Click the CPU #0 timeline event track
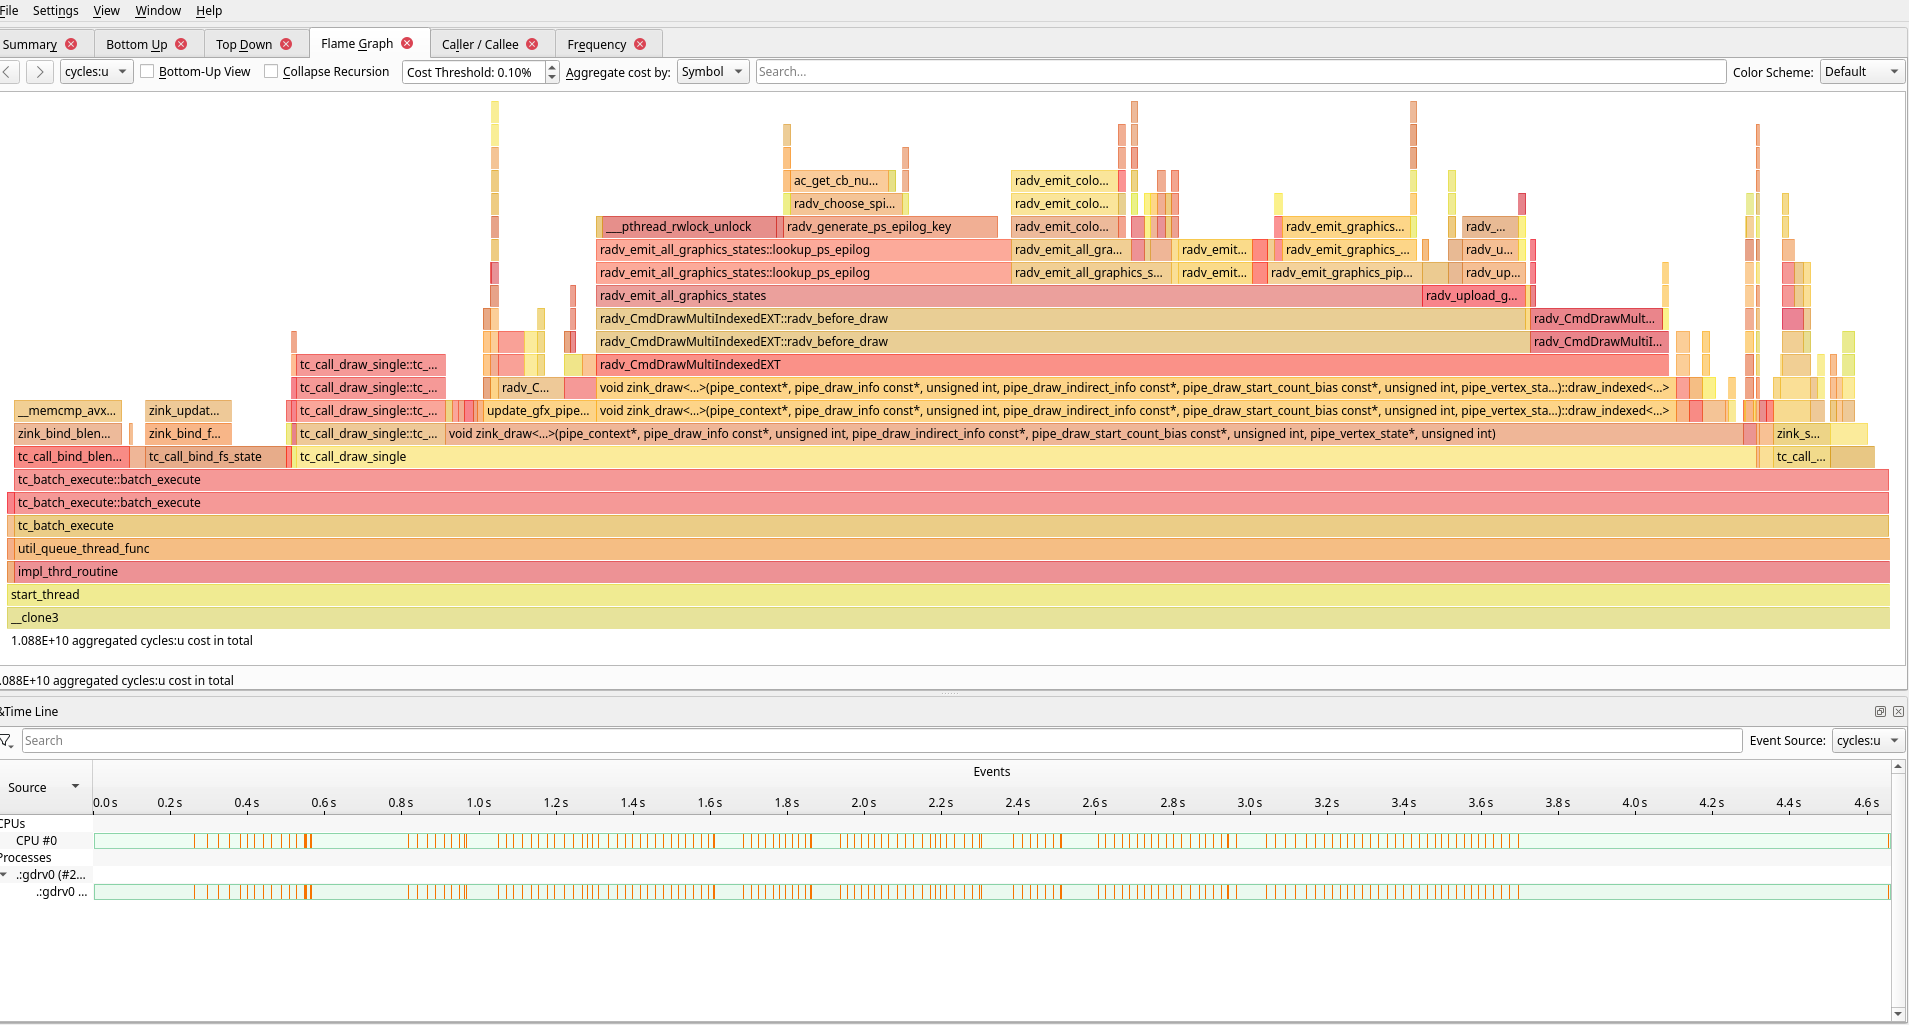 (x=992, y=841)
